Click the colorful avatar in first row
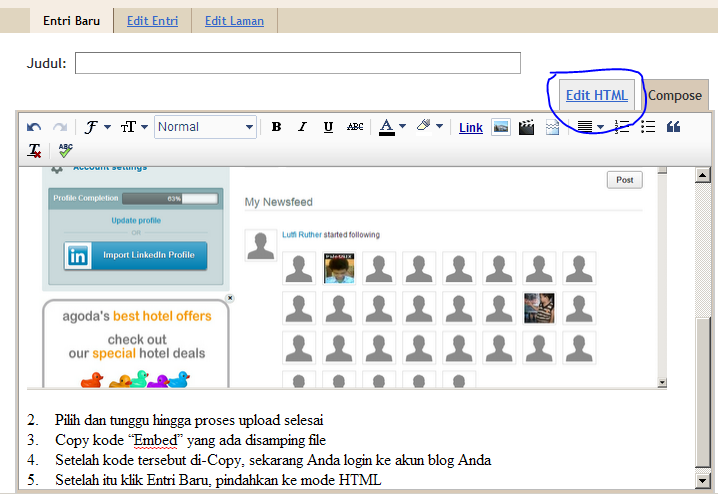The width and height of the screenshot is (718, 495). (x=339, y=268)
